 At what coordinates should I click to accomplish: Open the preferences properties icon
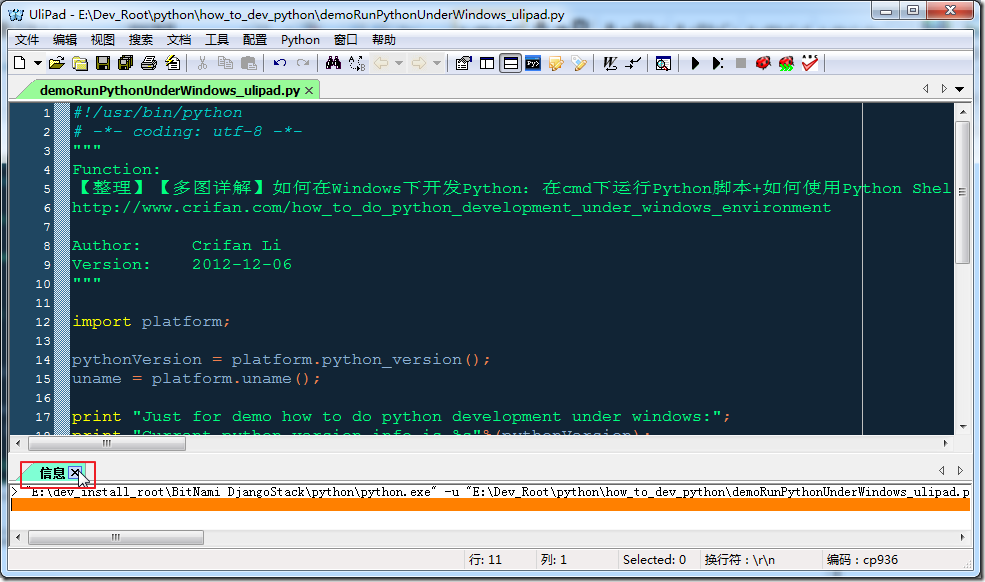click(x=464, y=63)
